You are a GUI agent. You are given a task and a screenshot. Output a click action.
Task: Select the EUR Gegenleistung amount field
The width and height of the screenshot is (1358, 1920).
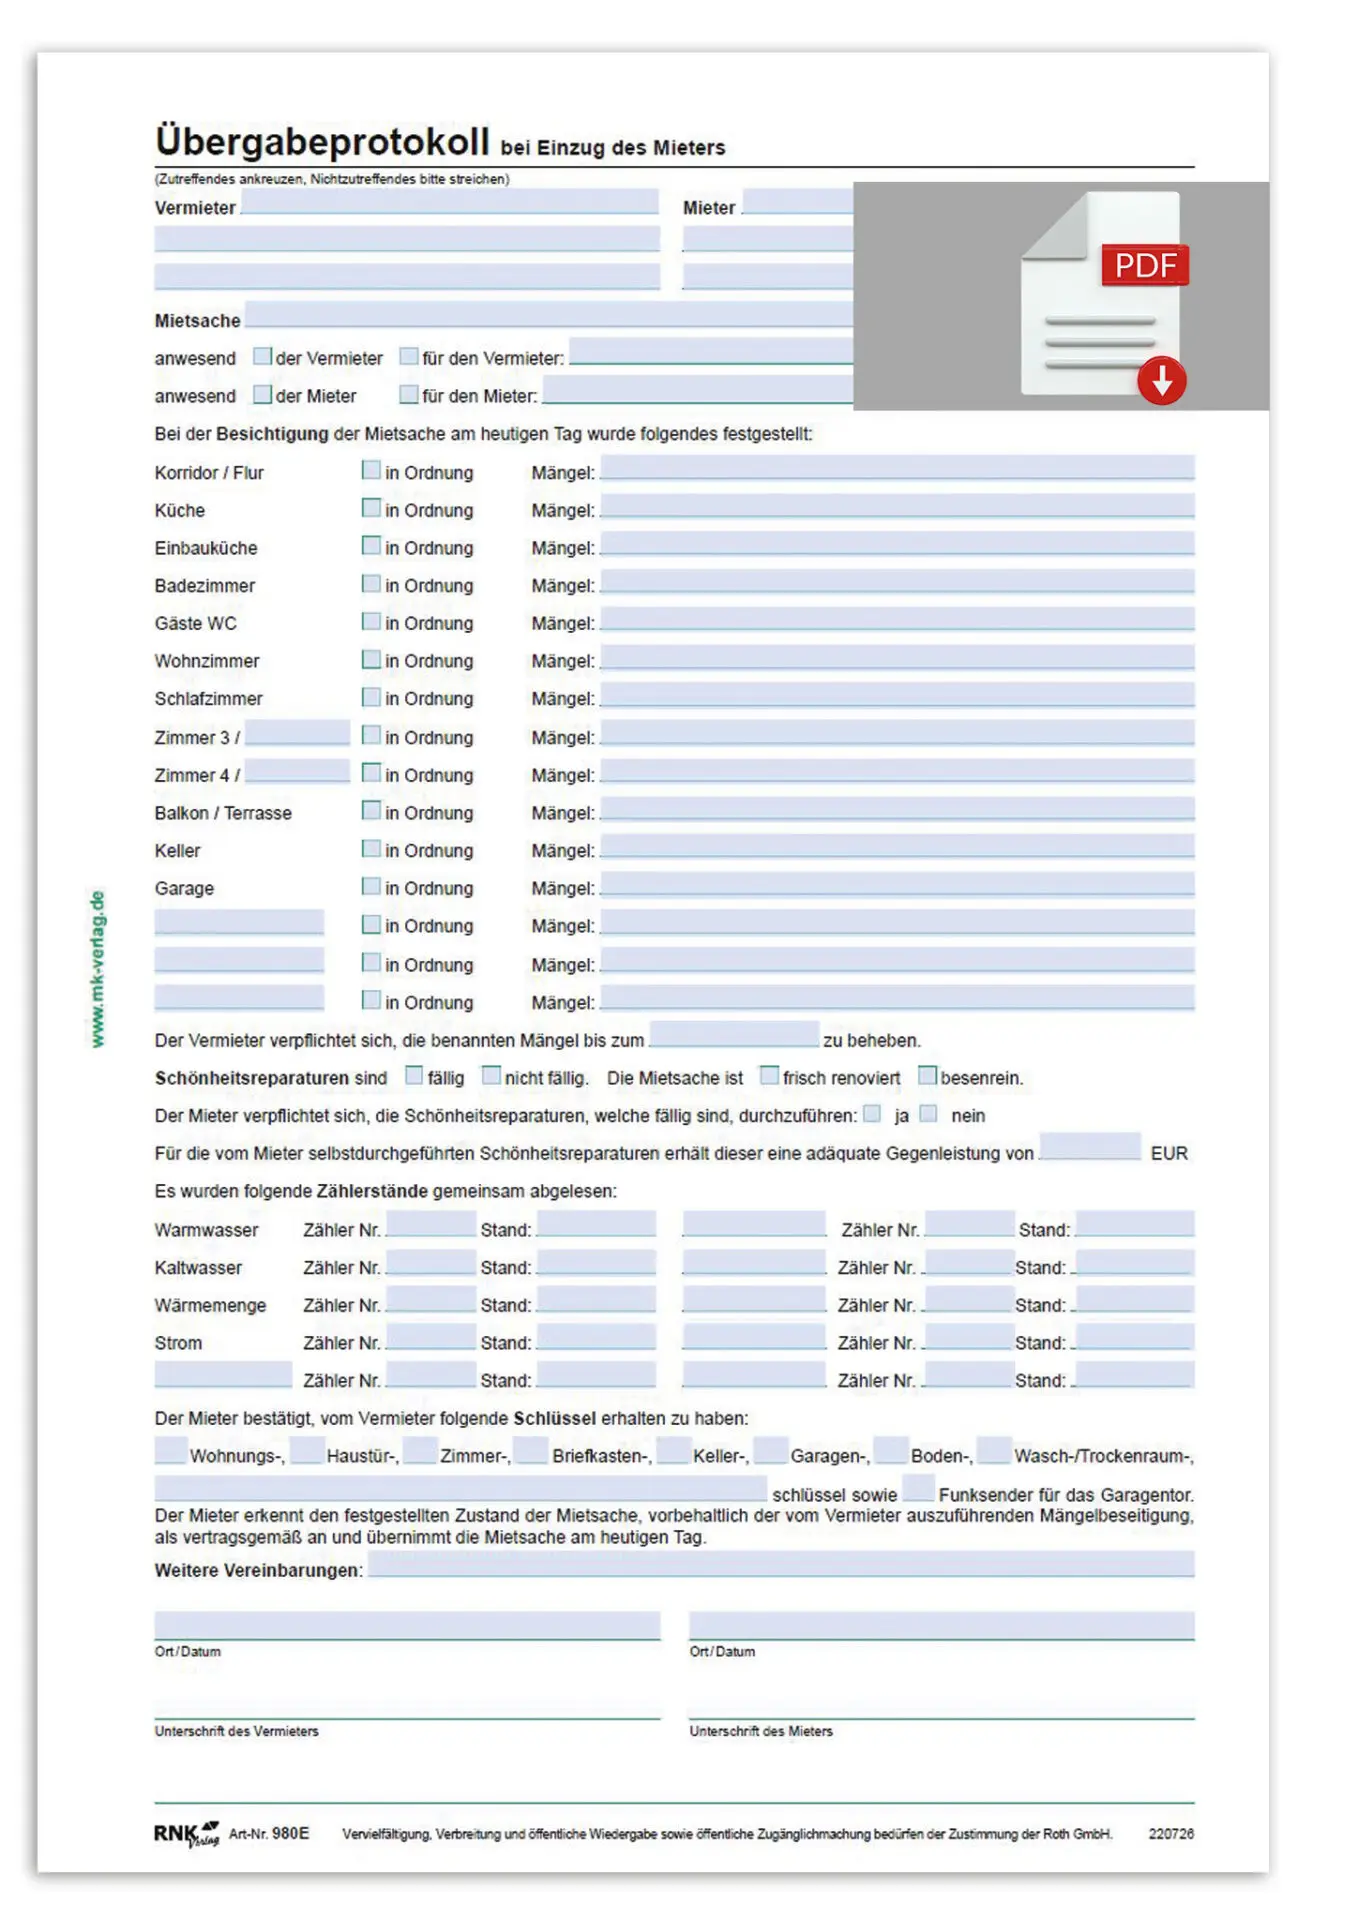pyautogui.click(x=1090, y=1148)
